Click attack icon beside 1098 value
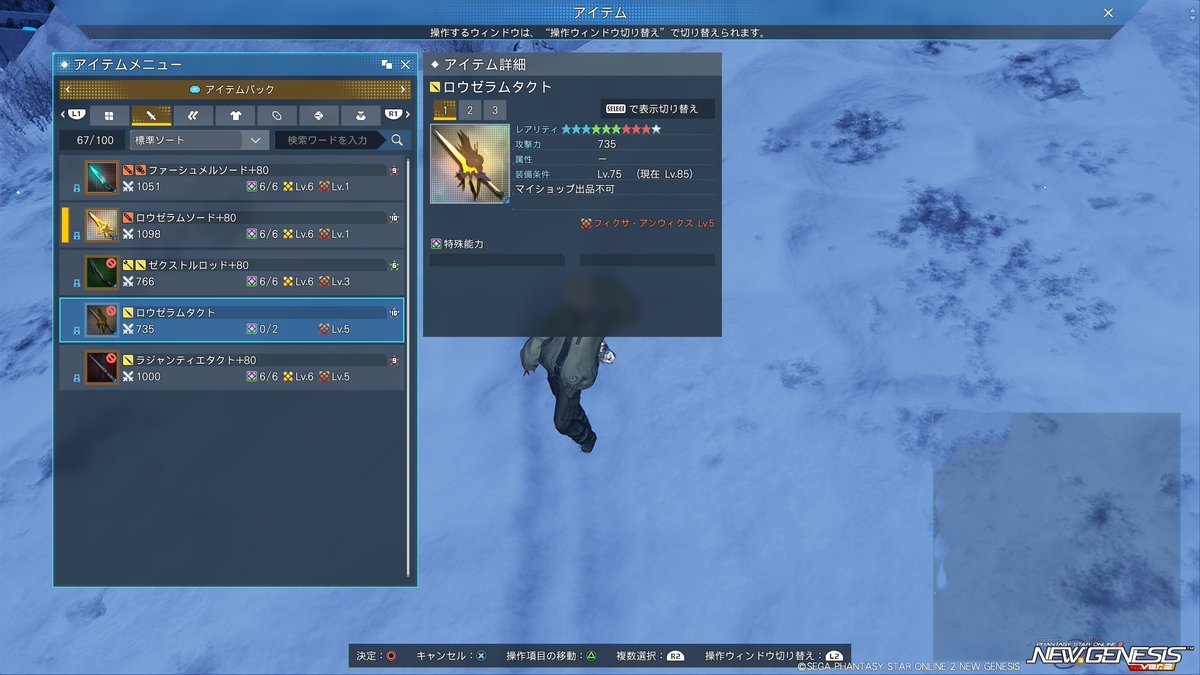This screenshot has width=1200, height=675. [128, 234]
